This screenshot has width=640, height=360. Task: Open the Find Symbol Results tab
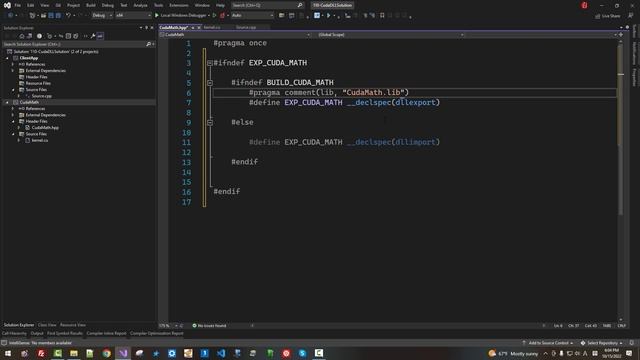coord(64,333)
